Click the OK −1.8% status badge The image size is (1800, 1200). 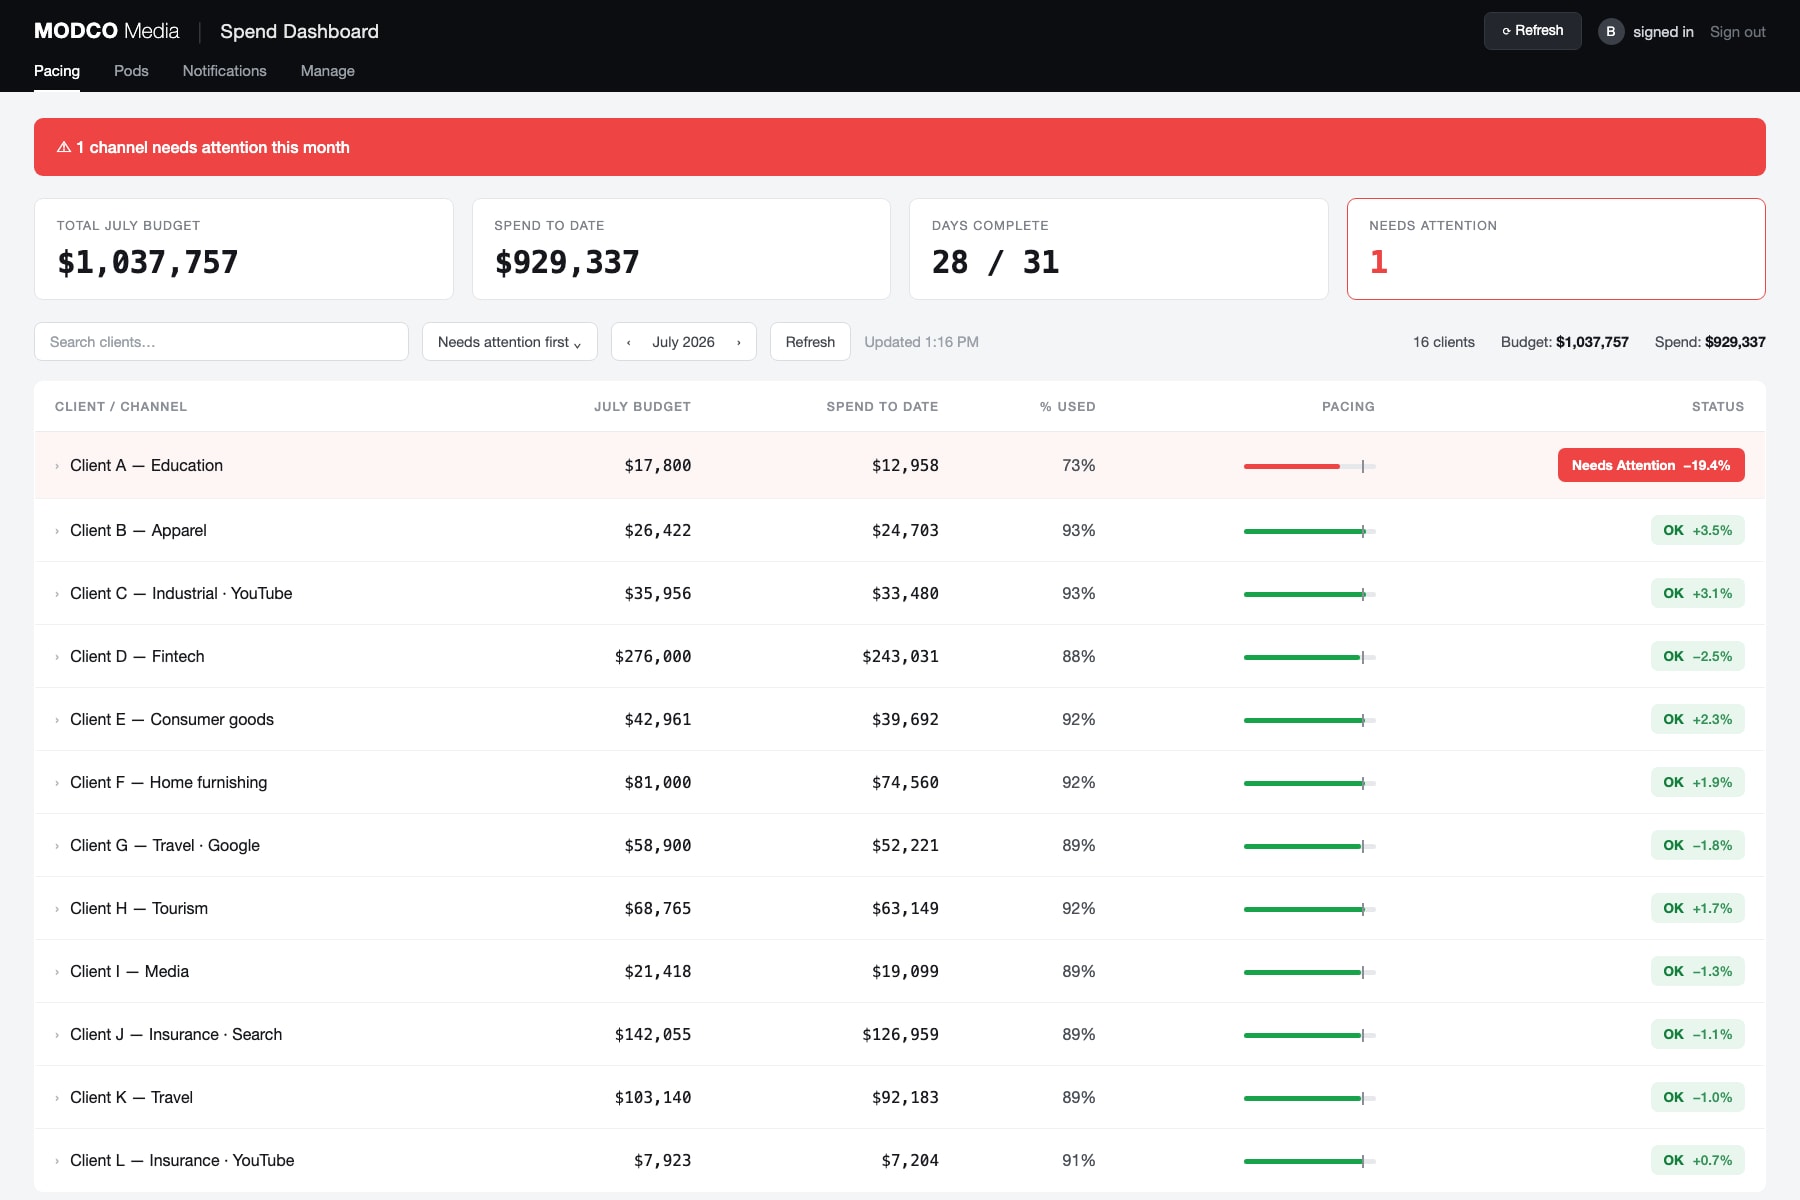1697,845
